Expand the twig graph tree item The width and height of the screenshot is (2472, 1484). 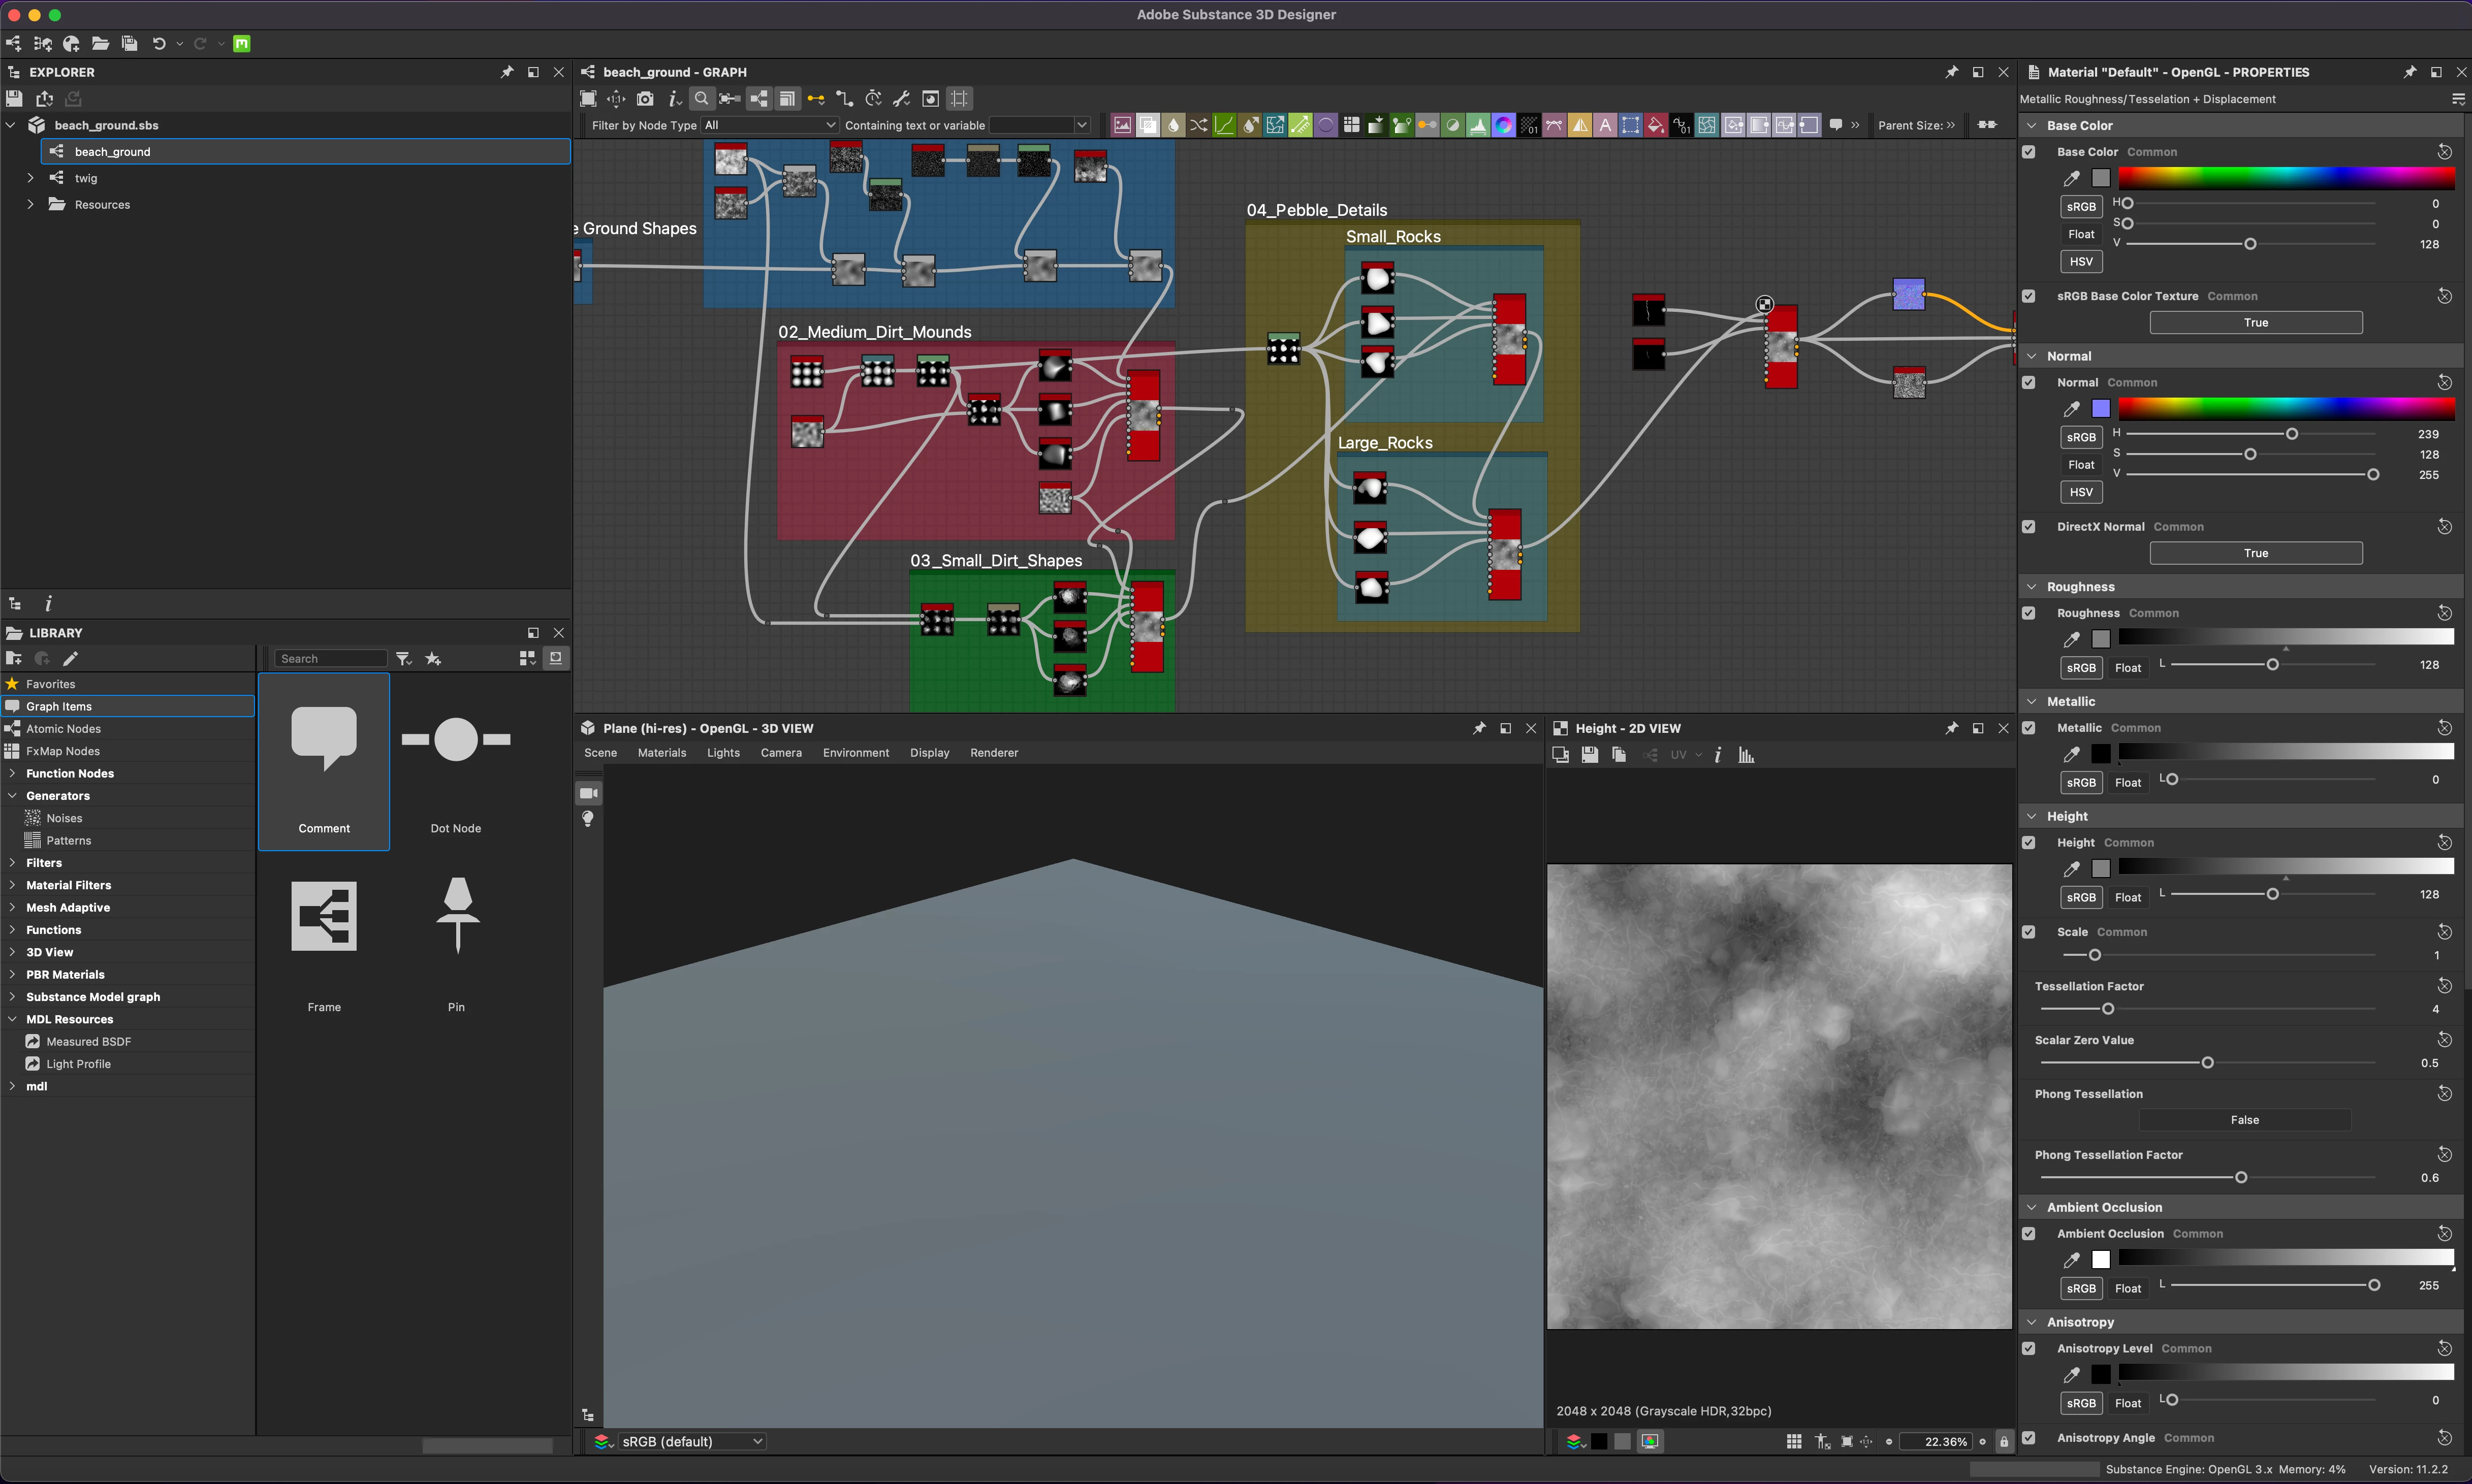[x=30, y=178]
